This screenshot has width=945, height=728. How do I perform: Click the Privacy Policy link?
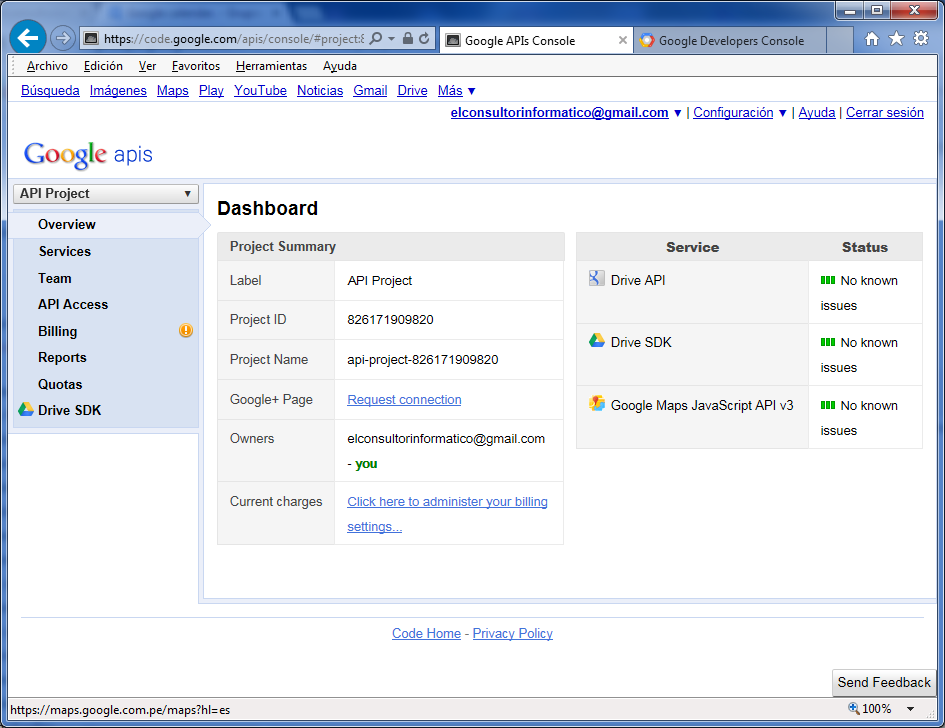pyautogui.click(x=512, y=633)
